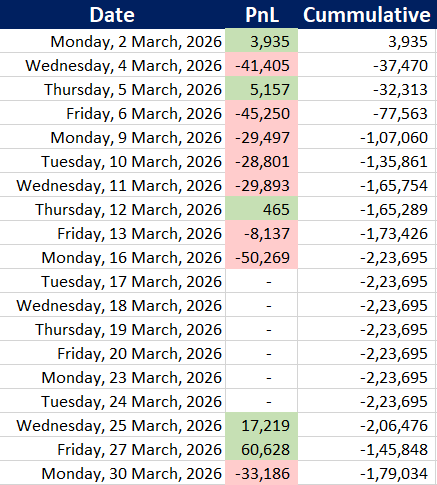Select the PnL cell 5,157
Screen dimensions: 437x485
click(x=261, y=89)
